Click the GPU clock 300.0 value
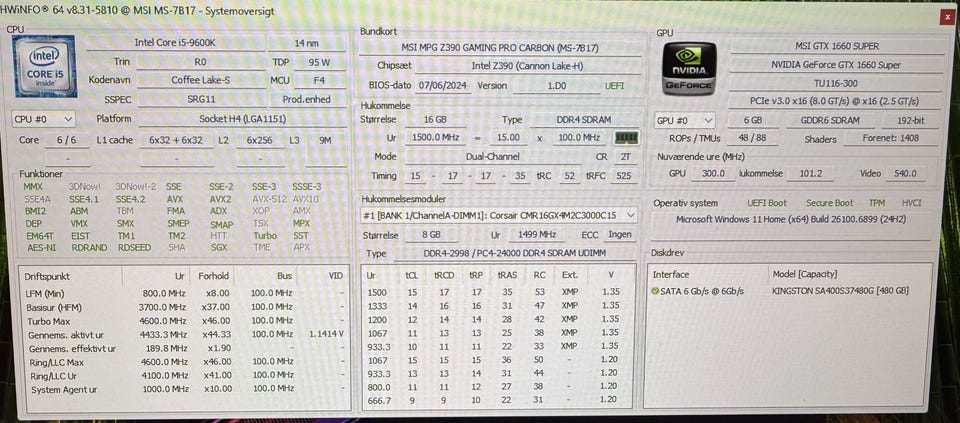The height and width of the screenshot is (423, 960). (713, 174)
